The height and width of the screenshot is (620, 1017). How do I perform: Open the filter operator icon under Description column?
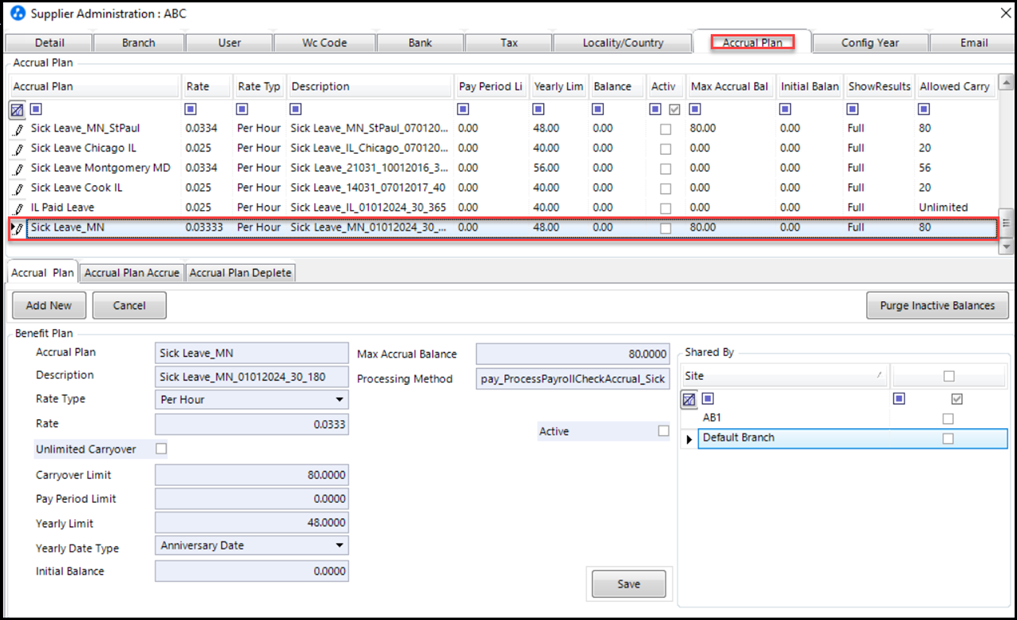296,109
